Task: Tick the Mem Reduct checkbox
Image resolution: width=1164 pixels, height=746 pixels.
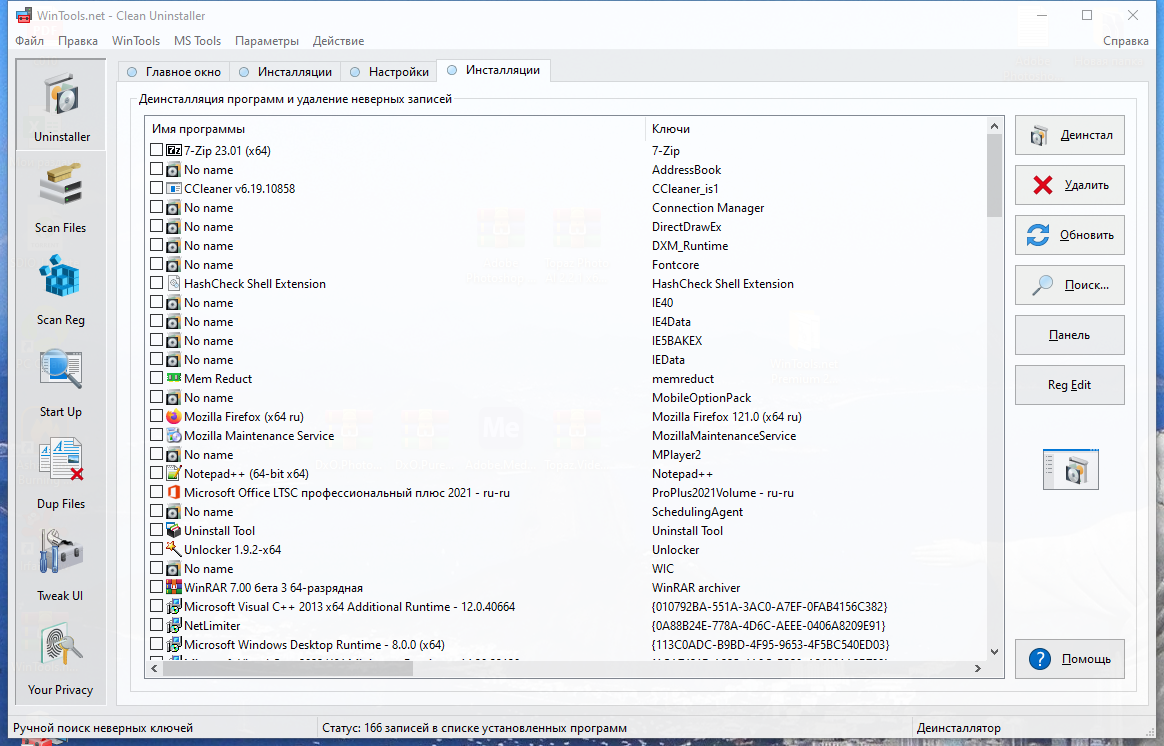Action: [x=156, y=379]
